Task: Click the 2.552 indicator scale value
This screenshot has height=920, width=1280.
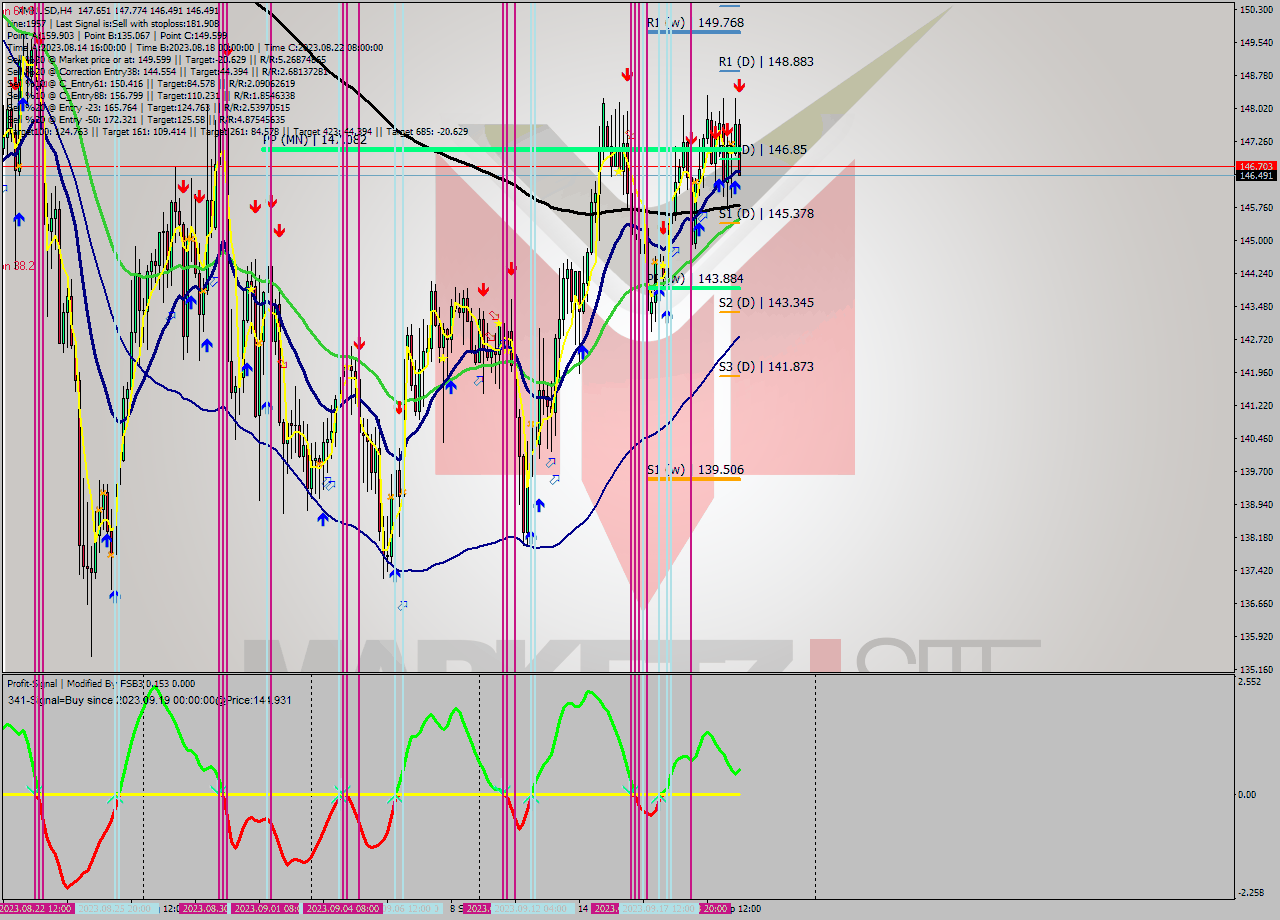Action: 1250,682
